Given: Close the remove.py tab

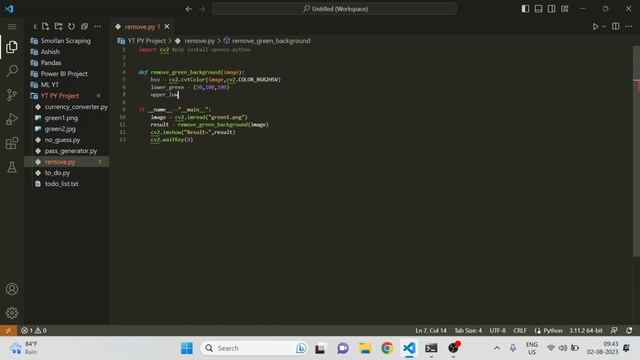Looking at the screenshot, I should (167, 27).
